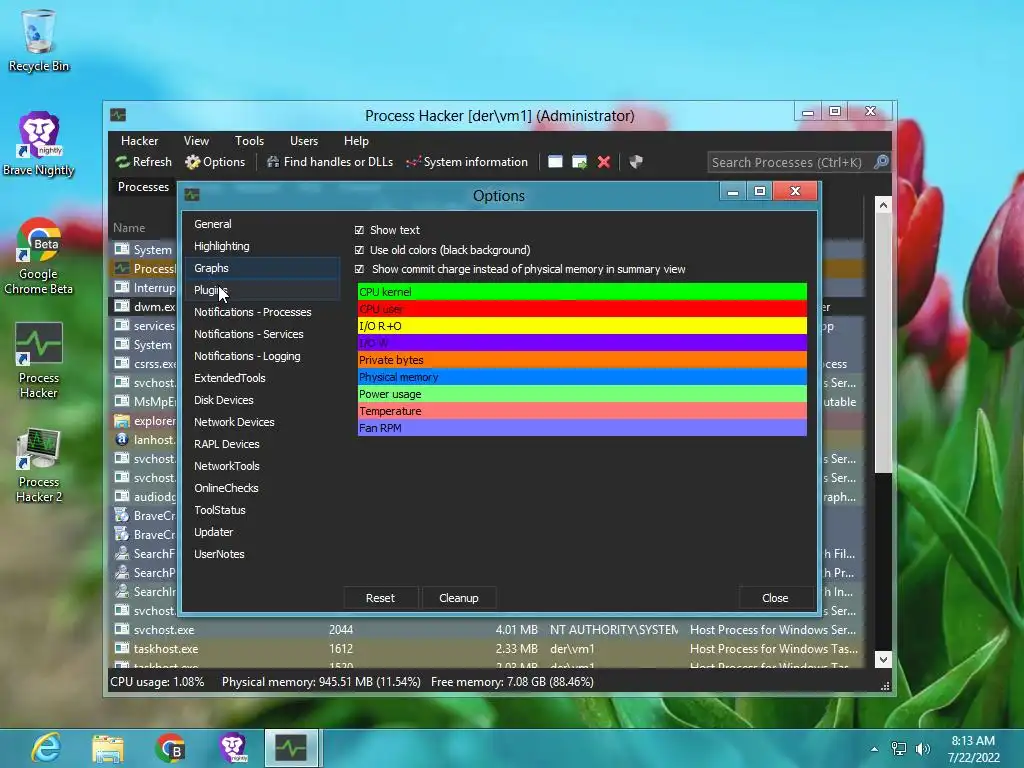
Task: Click the search magnifier icon
Action: pos(881,162)
